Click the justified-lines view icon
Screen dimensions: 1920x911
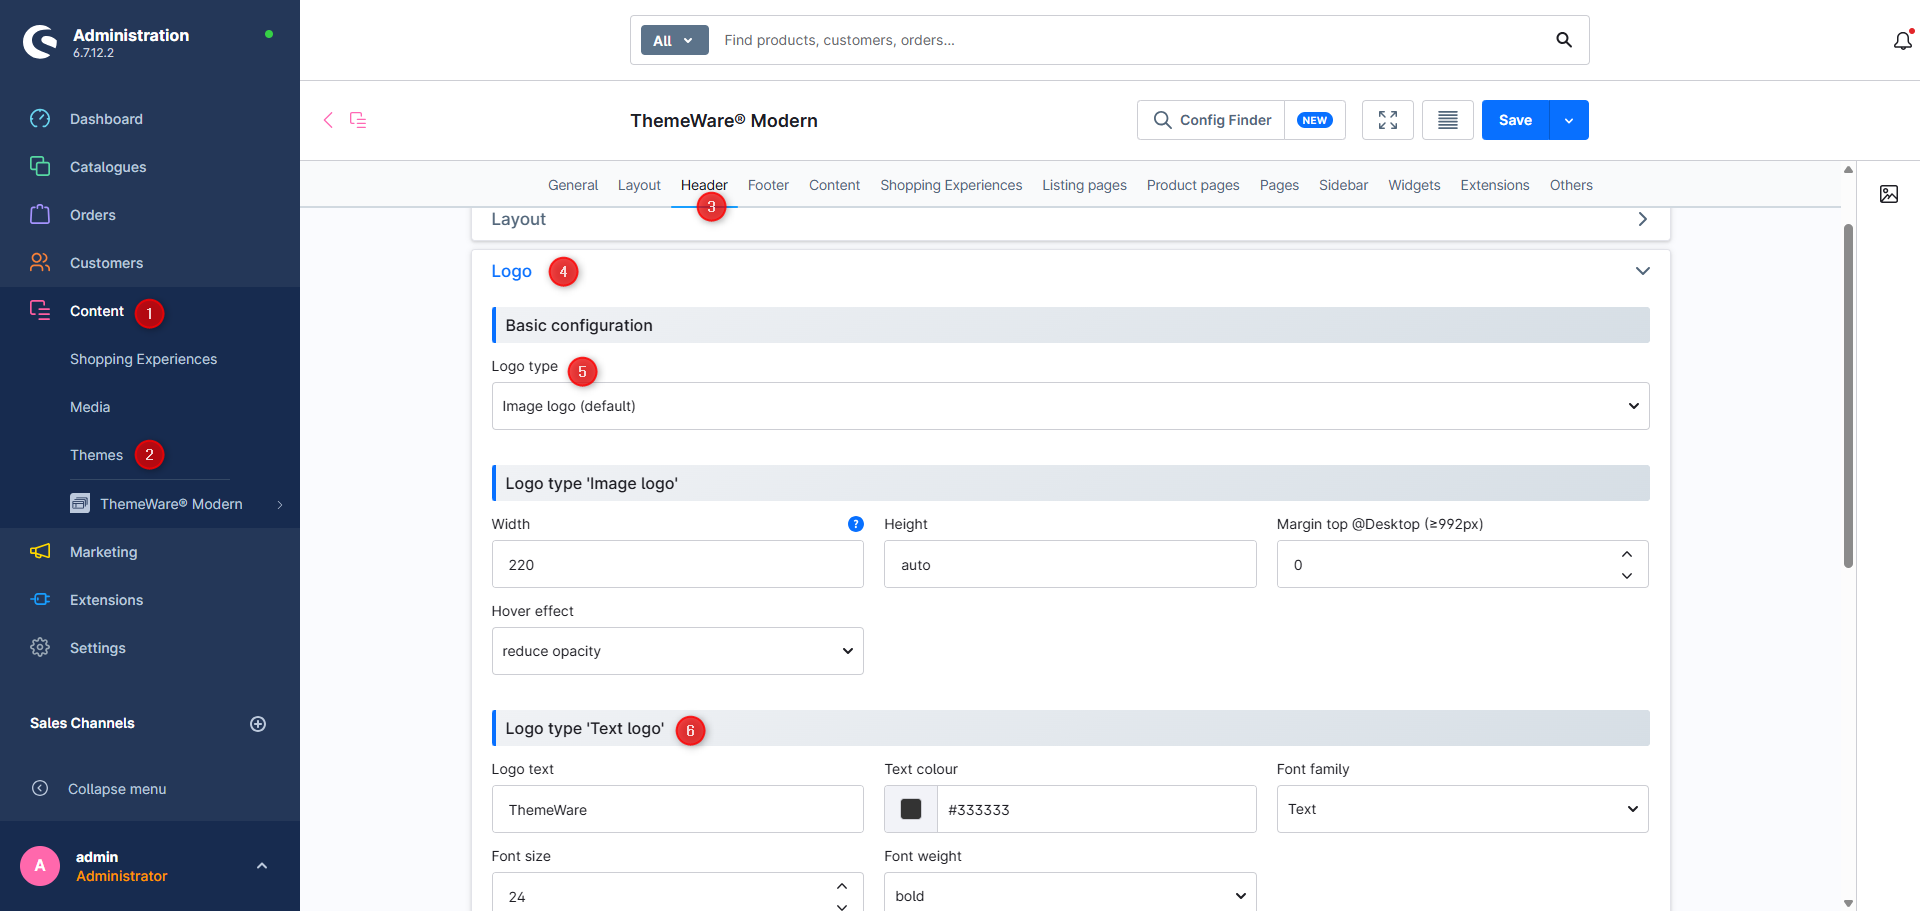(x=1448, y=120)
